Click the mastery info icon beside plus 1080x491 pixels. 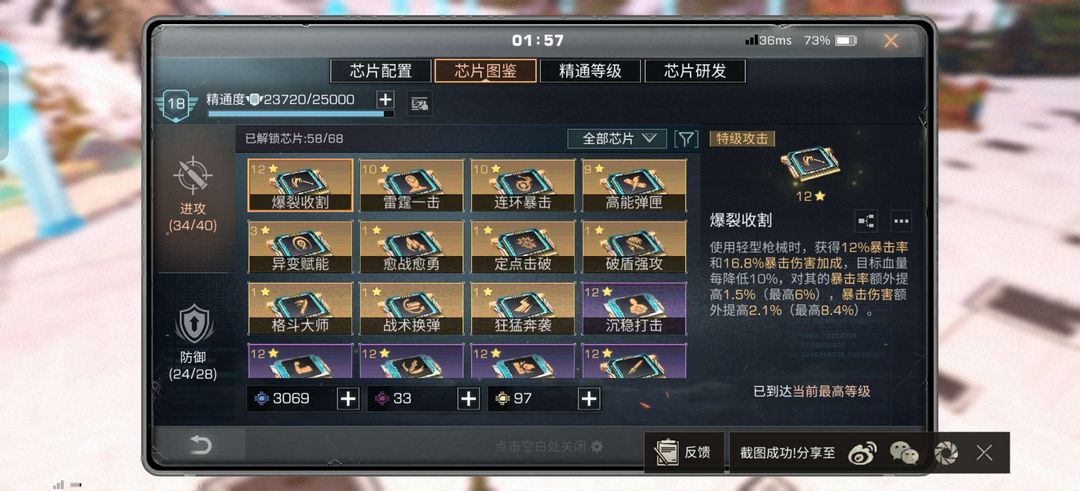(419, 103)
